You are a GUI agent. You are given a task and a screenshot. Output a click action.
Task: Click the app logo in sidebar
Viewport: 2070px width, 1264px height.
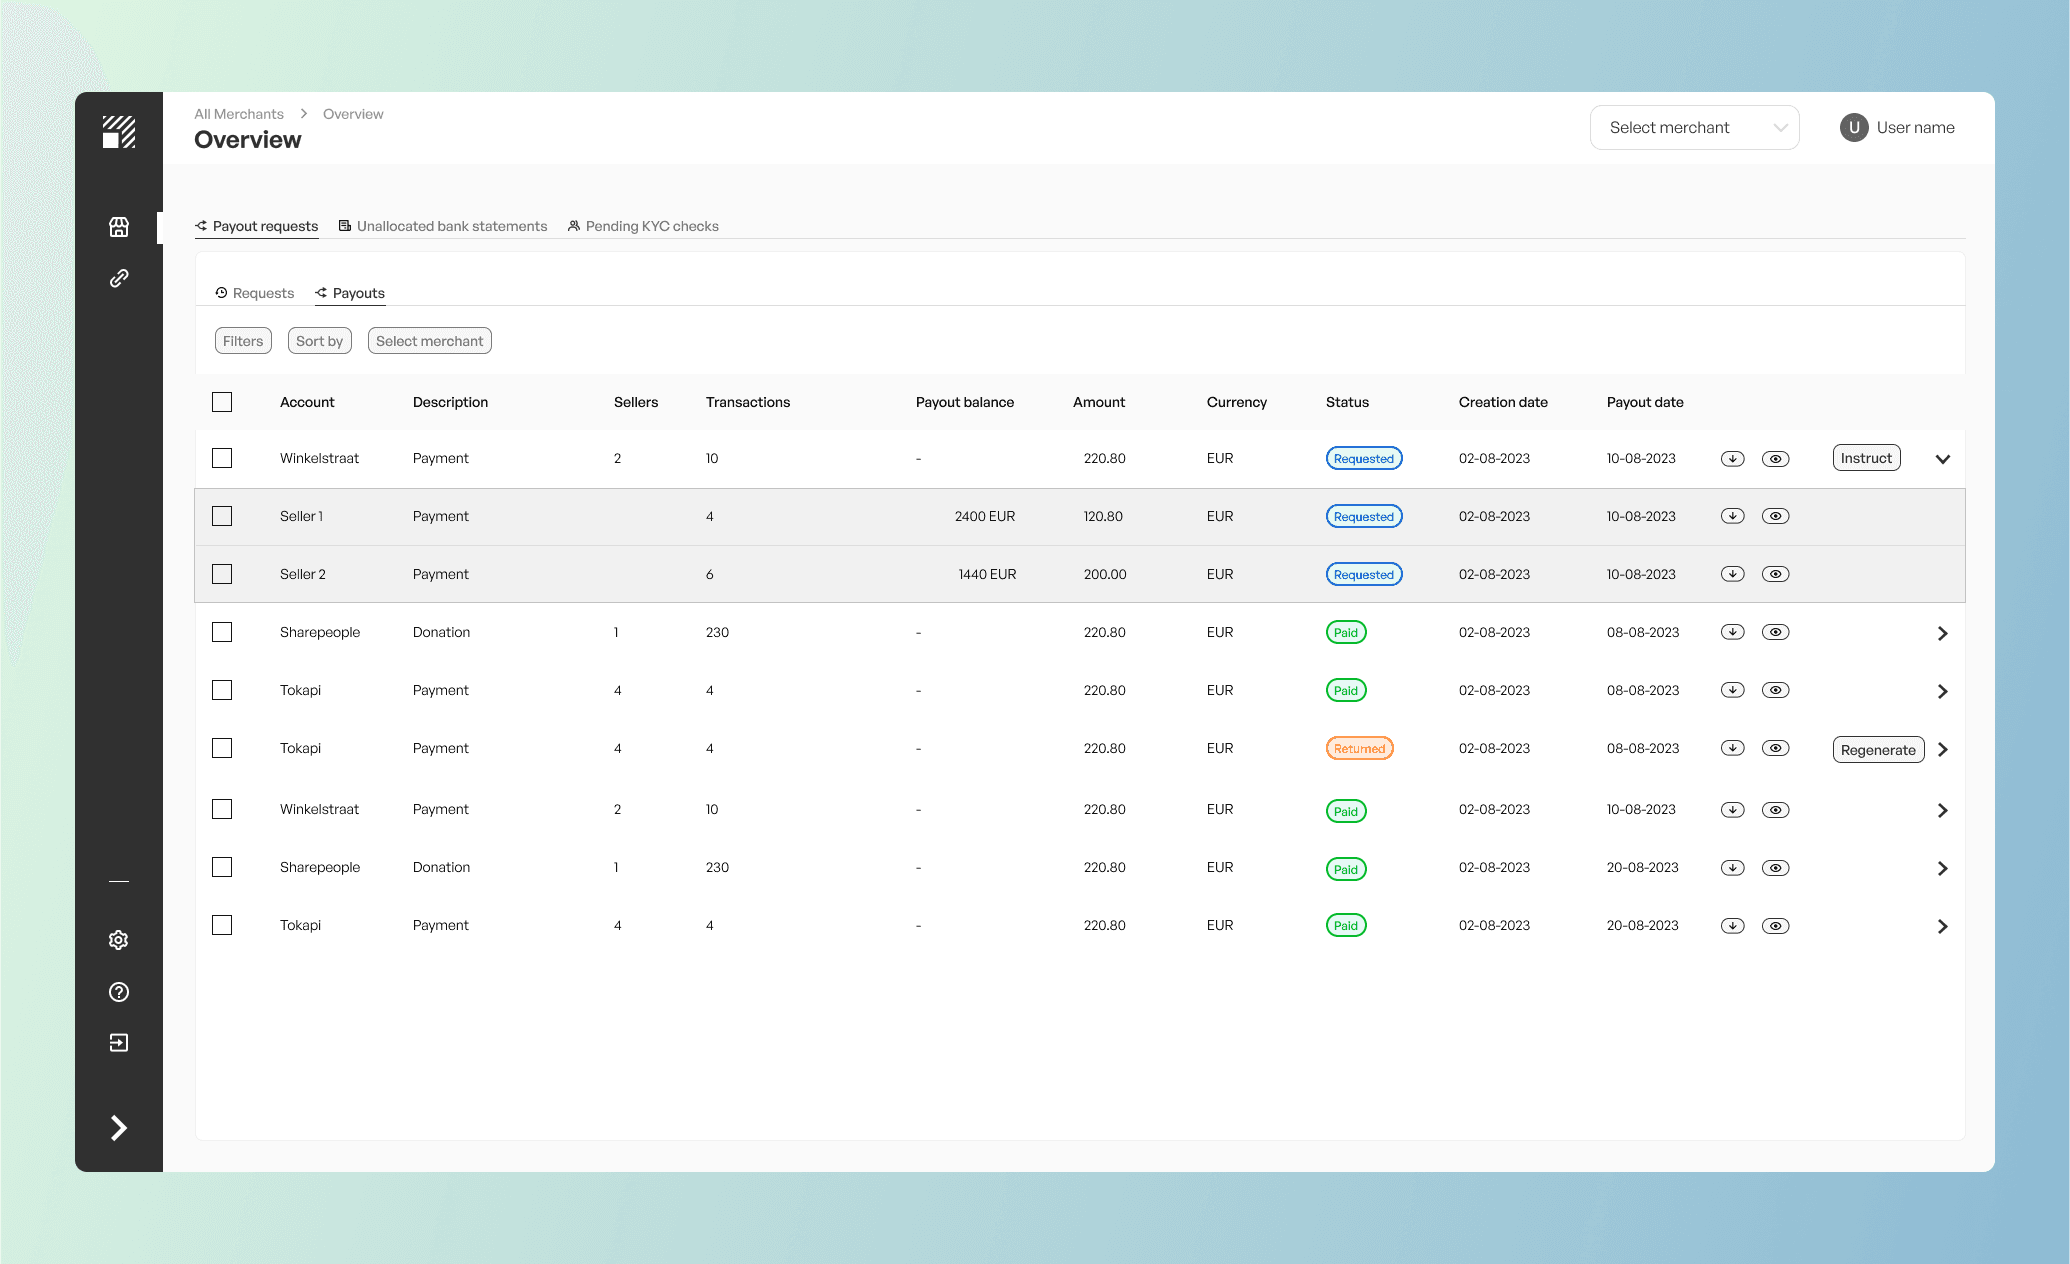119,132
